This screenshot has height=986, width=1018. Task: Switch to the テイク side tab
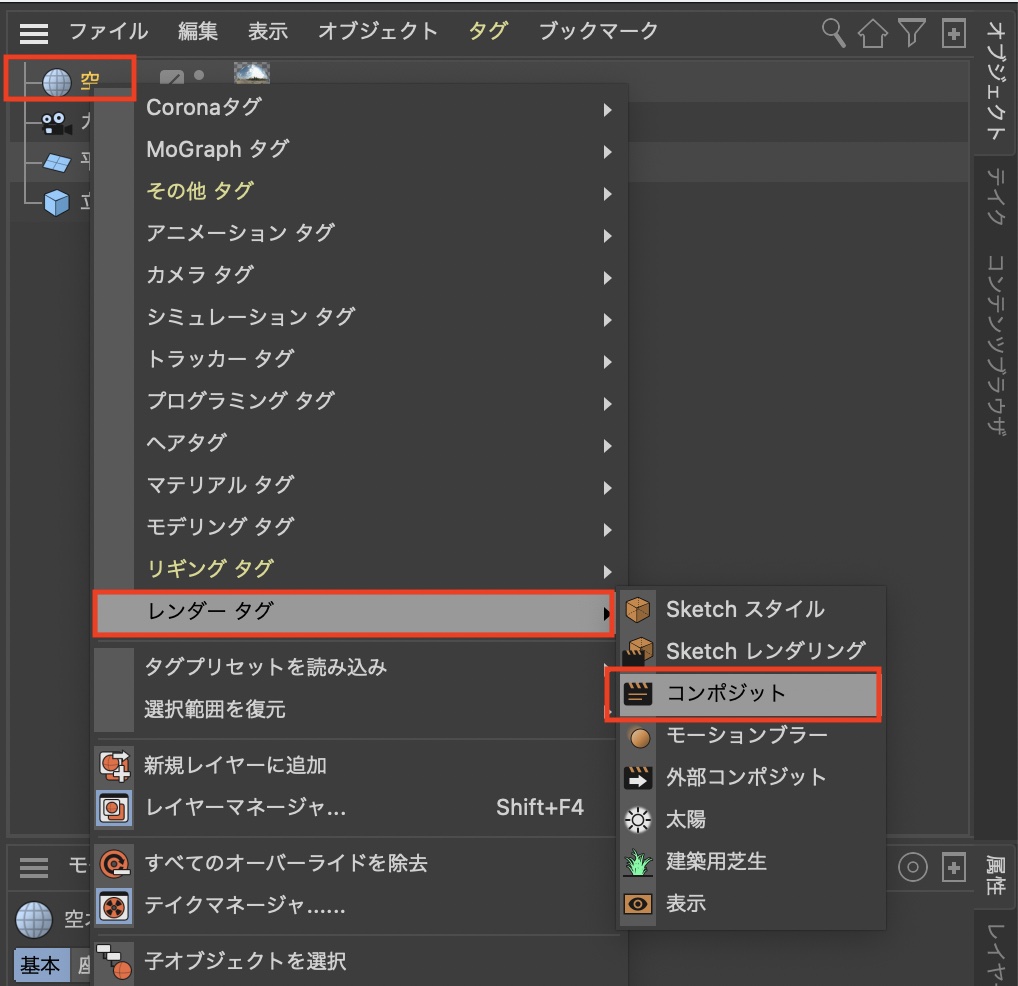pos(995,196)
